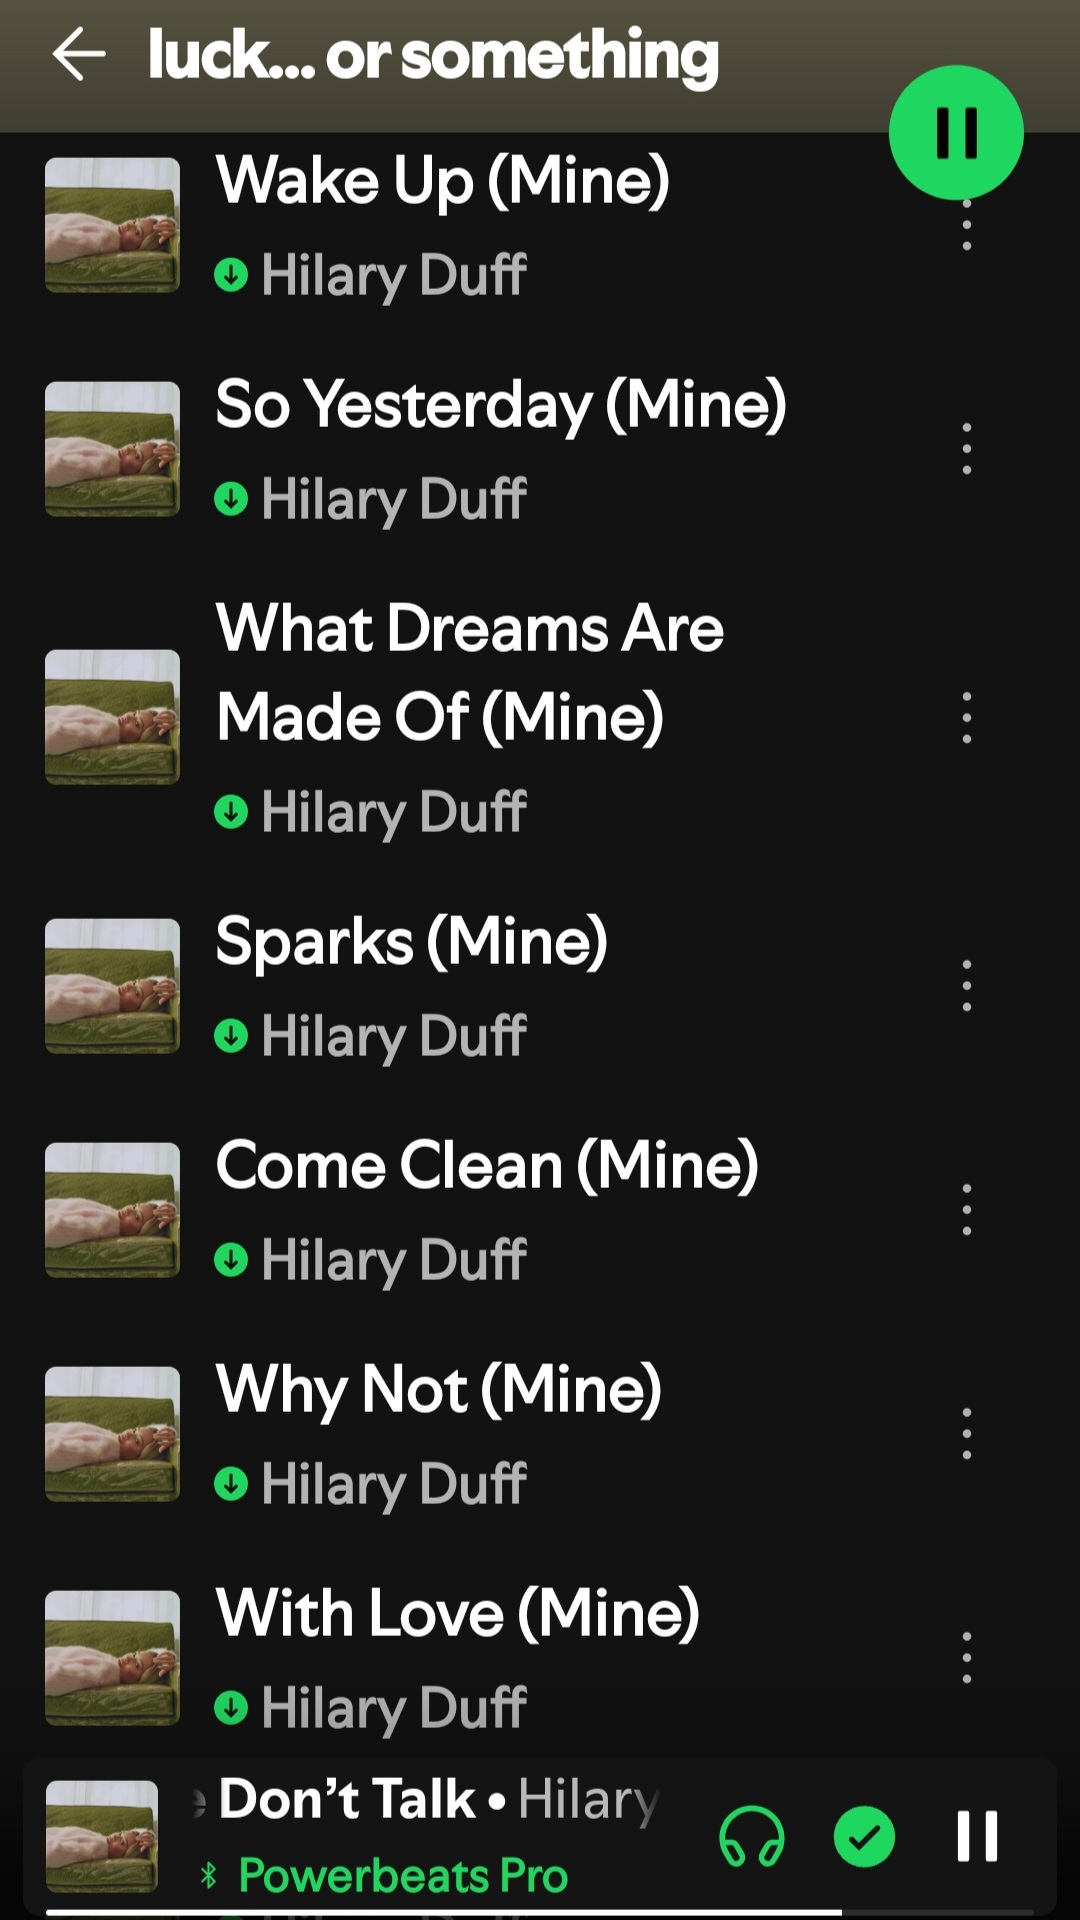Open more options for Come Clean (Mine)

pyautogui.click(x=966, y=1210)
